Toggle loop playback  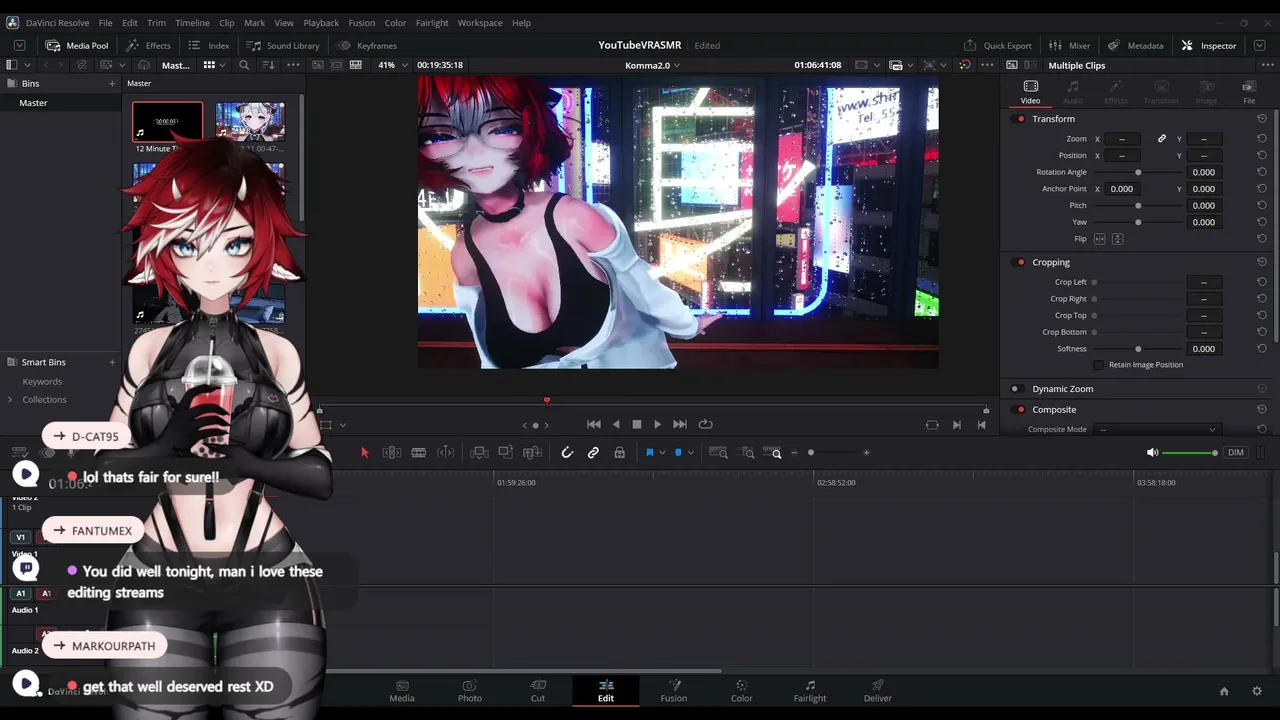705,424
